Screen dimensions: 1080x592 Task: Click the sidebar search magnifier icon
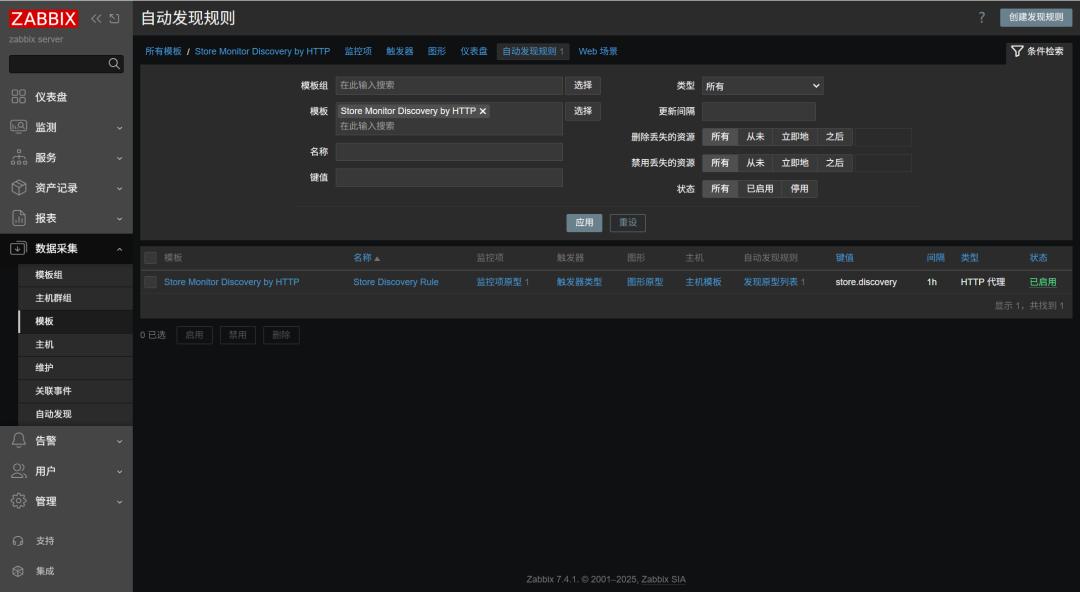pos(114,63)
